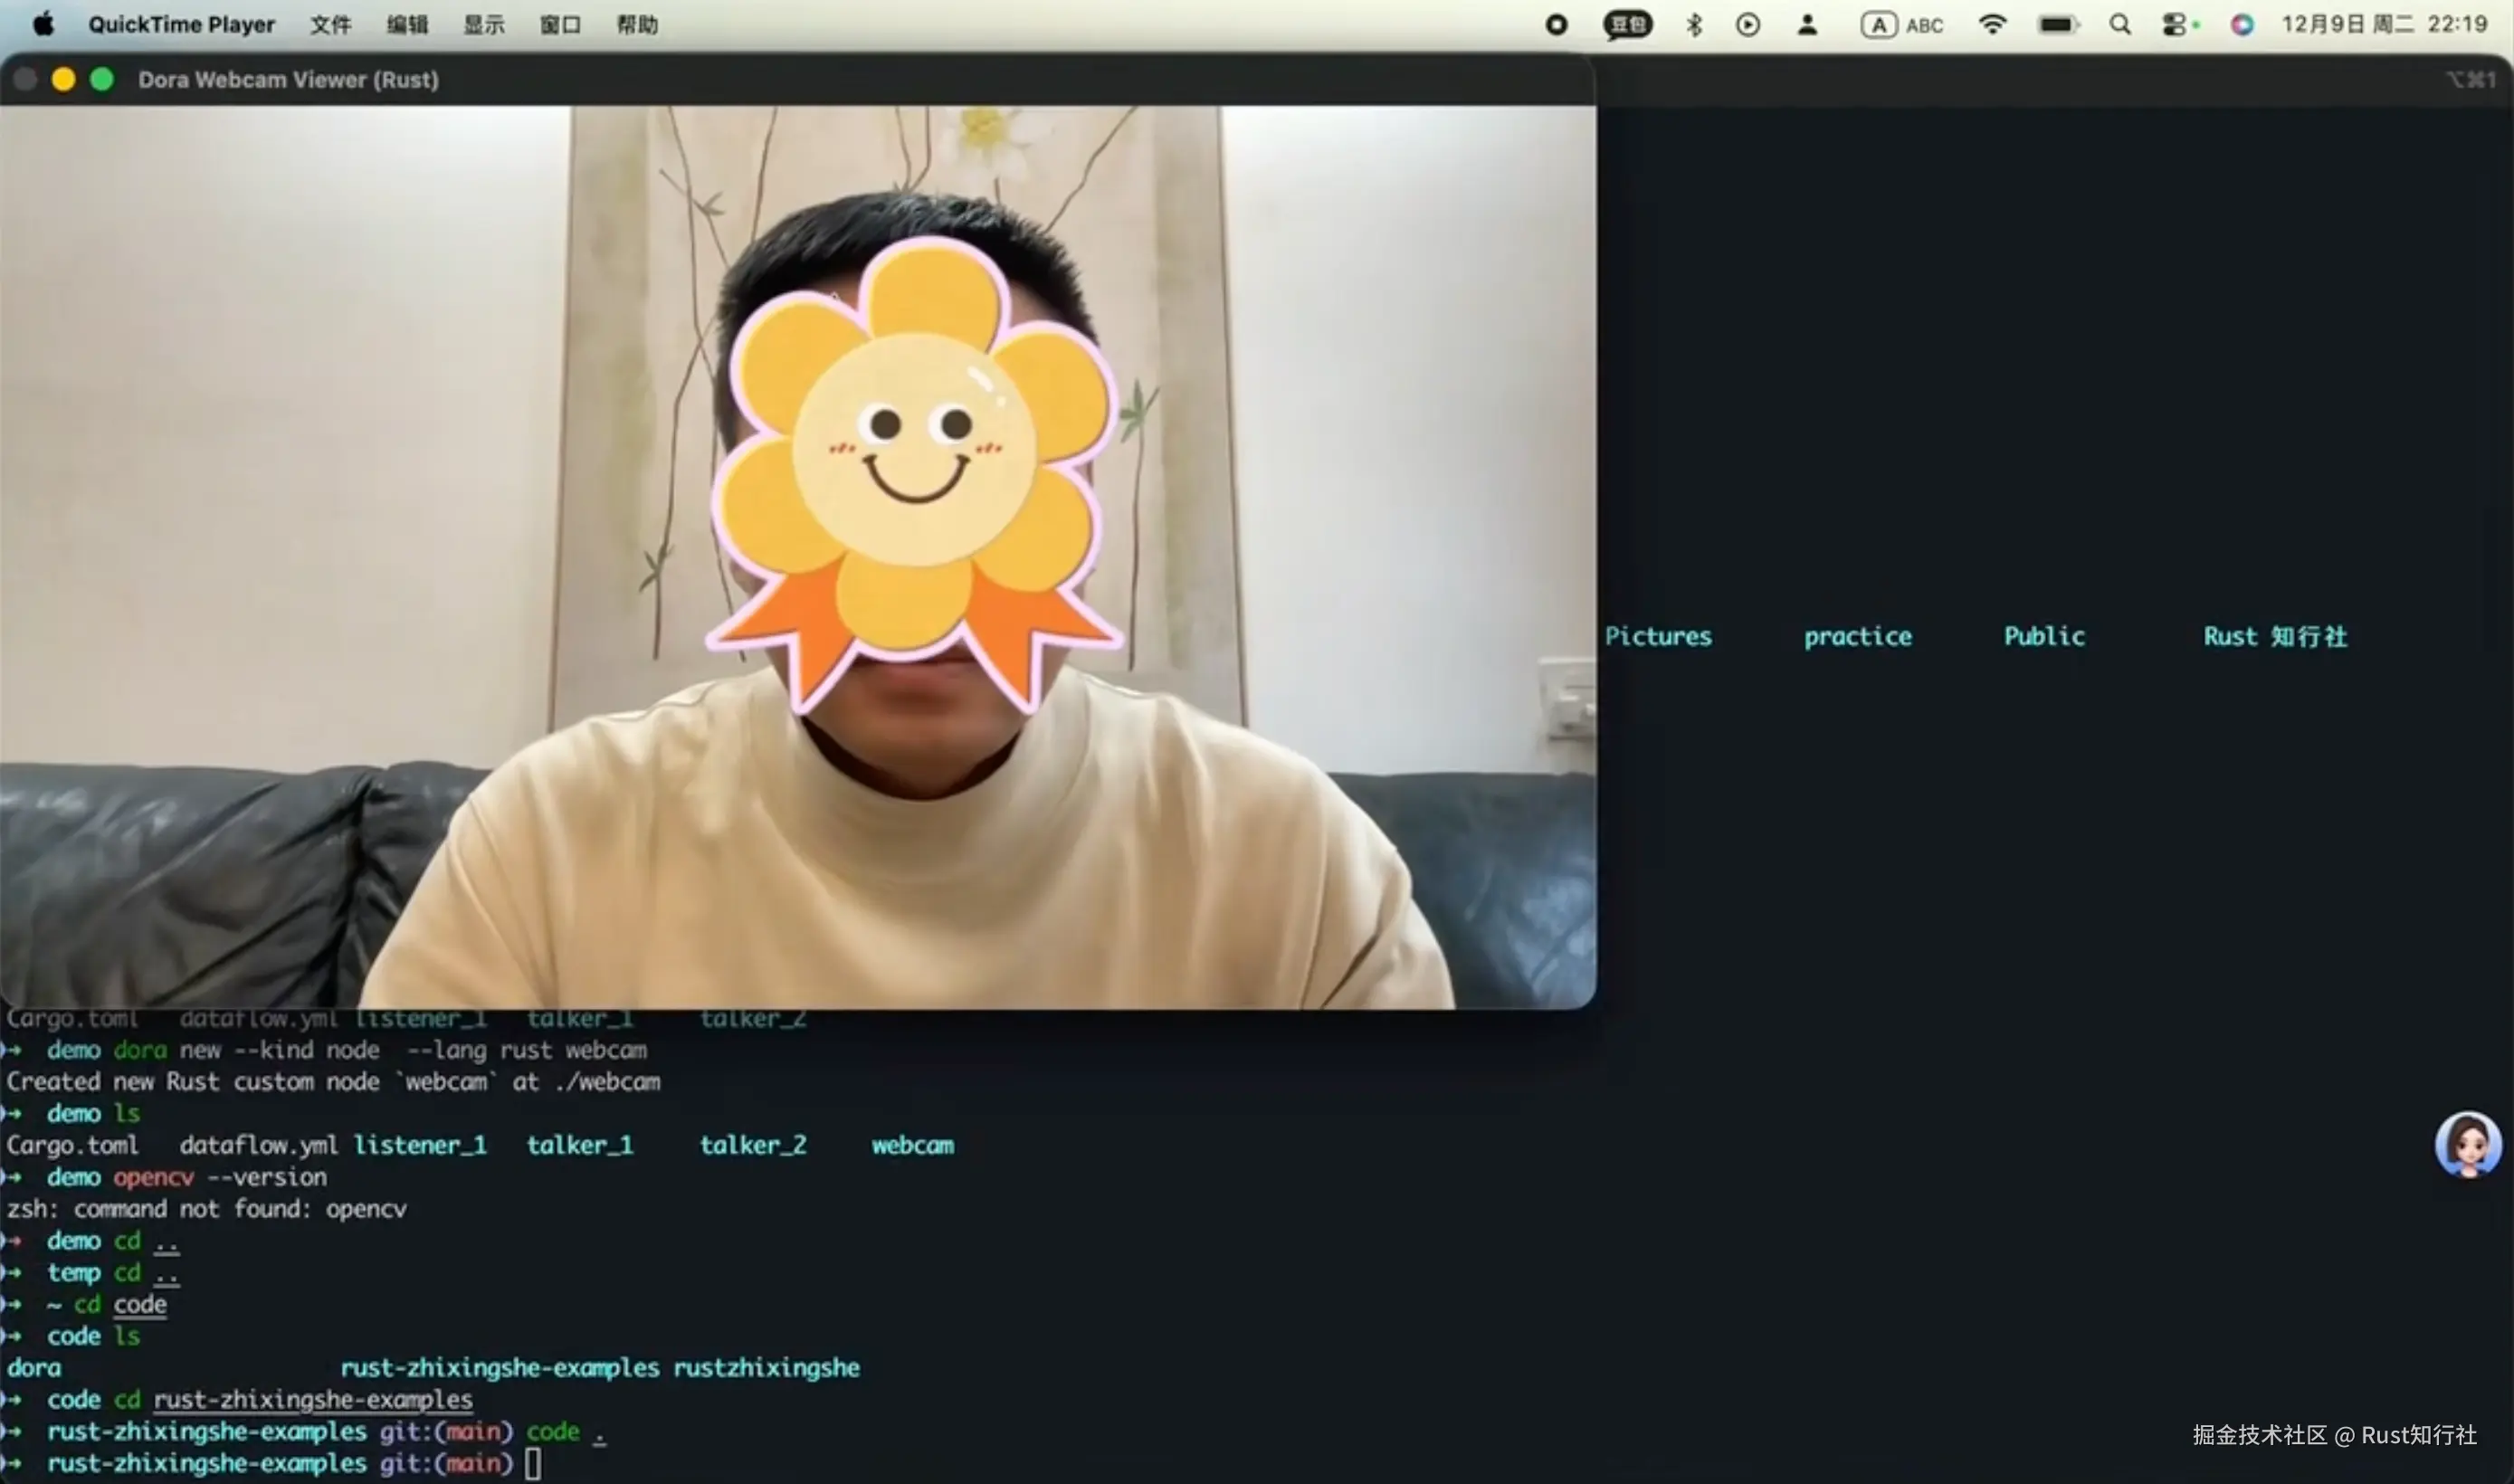The width and height of the screenshot is (2514, 1484).
Task: Click the screen recording stop icon
Action: coord(1556,25)
